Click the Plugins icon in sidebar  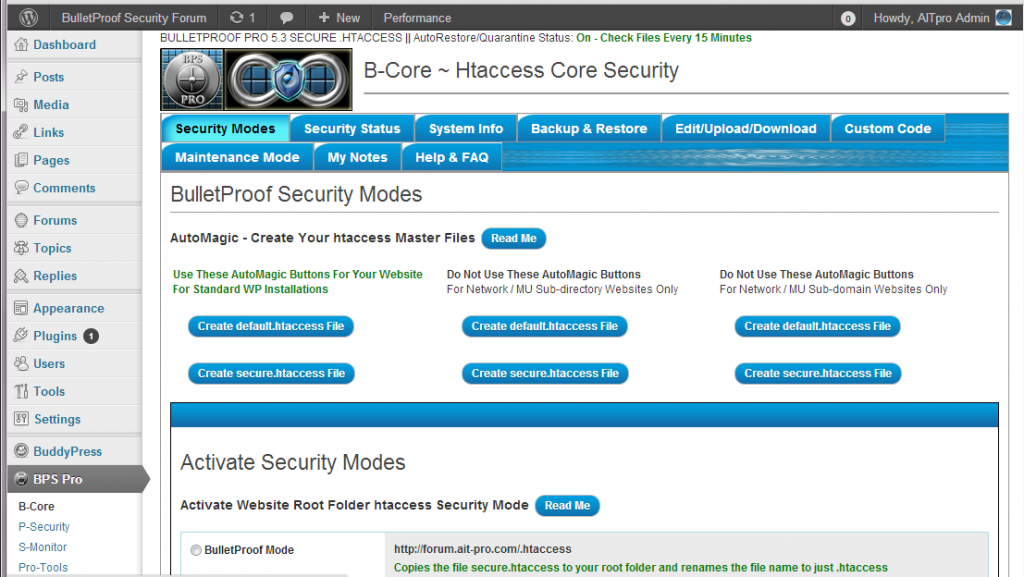point(21,336)
